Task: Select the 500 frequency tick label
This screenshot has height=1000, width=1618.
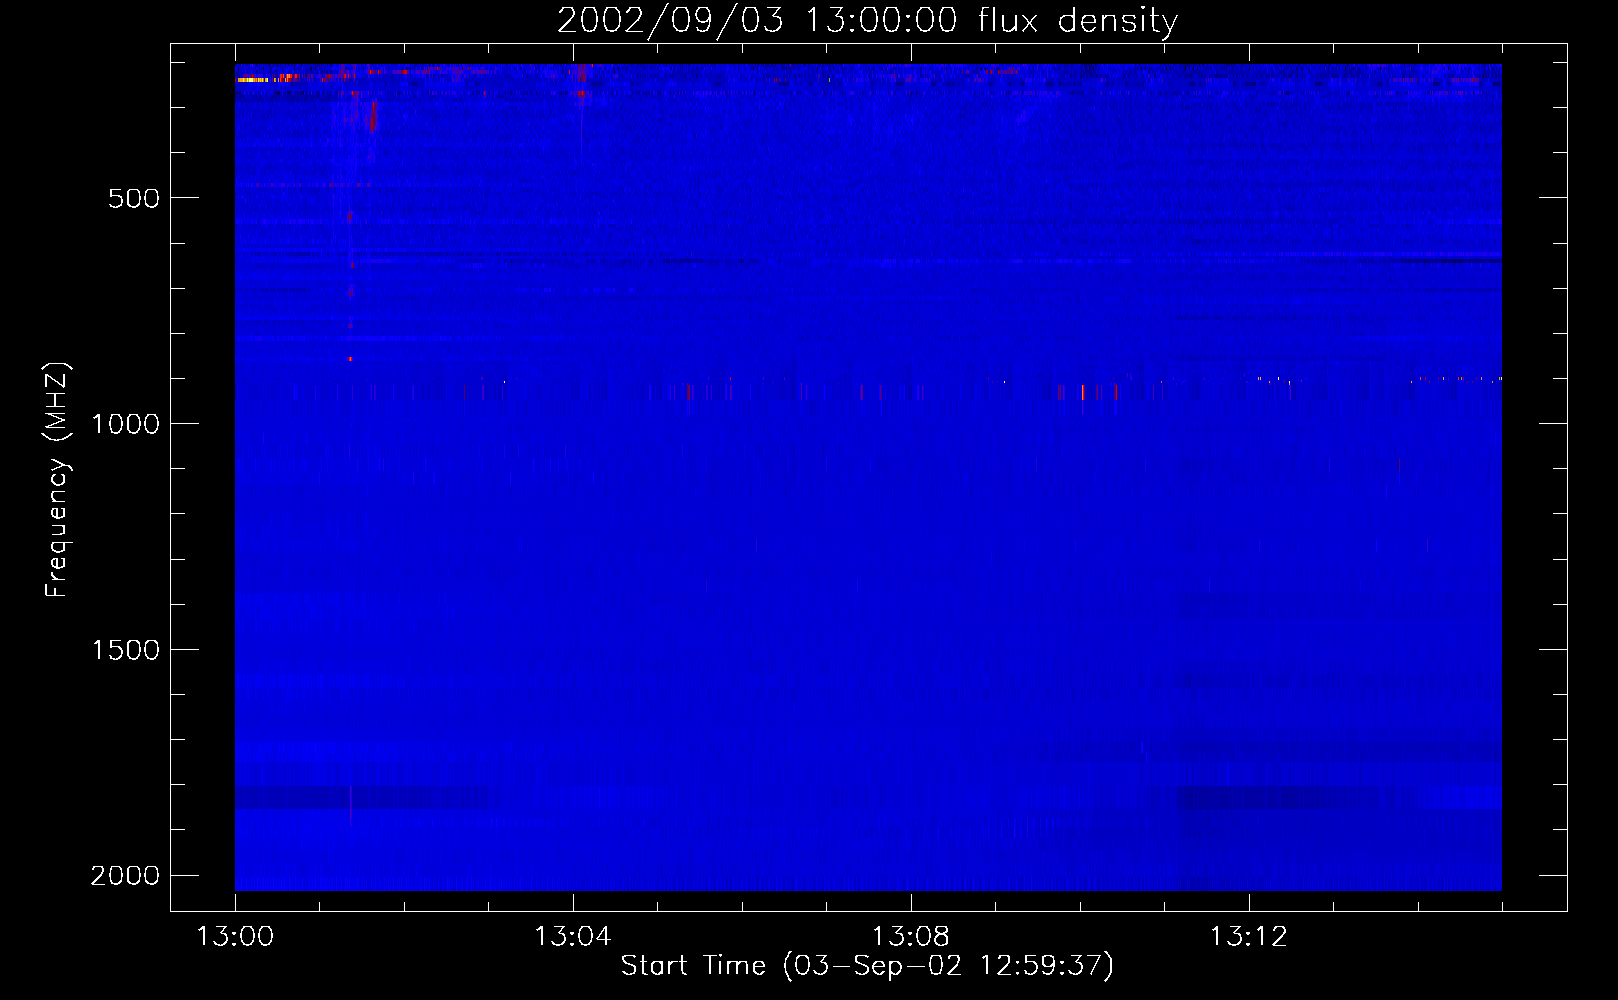Action: point(134,198)
